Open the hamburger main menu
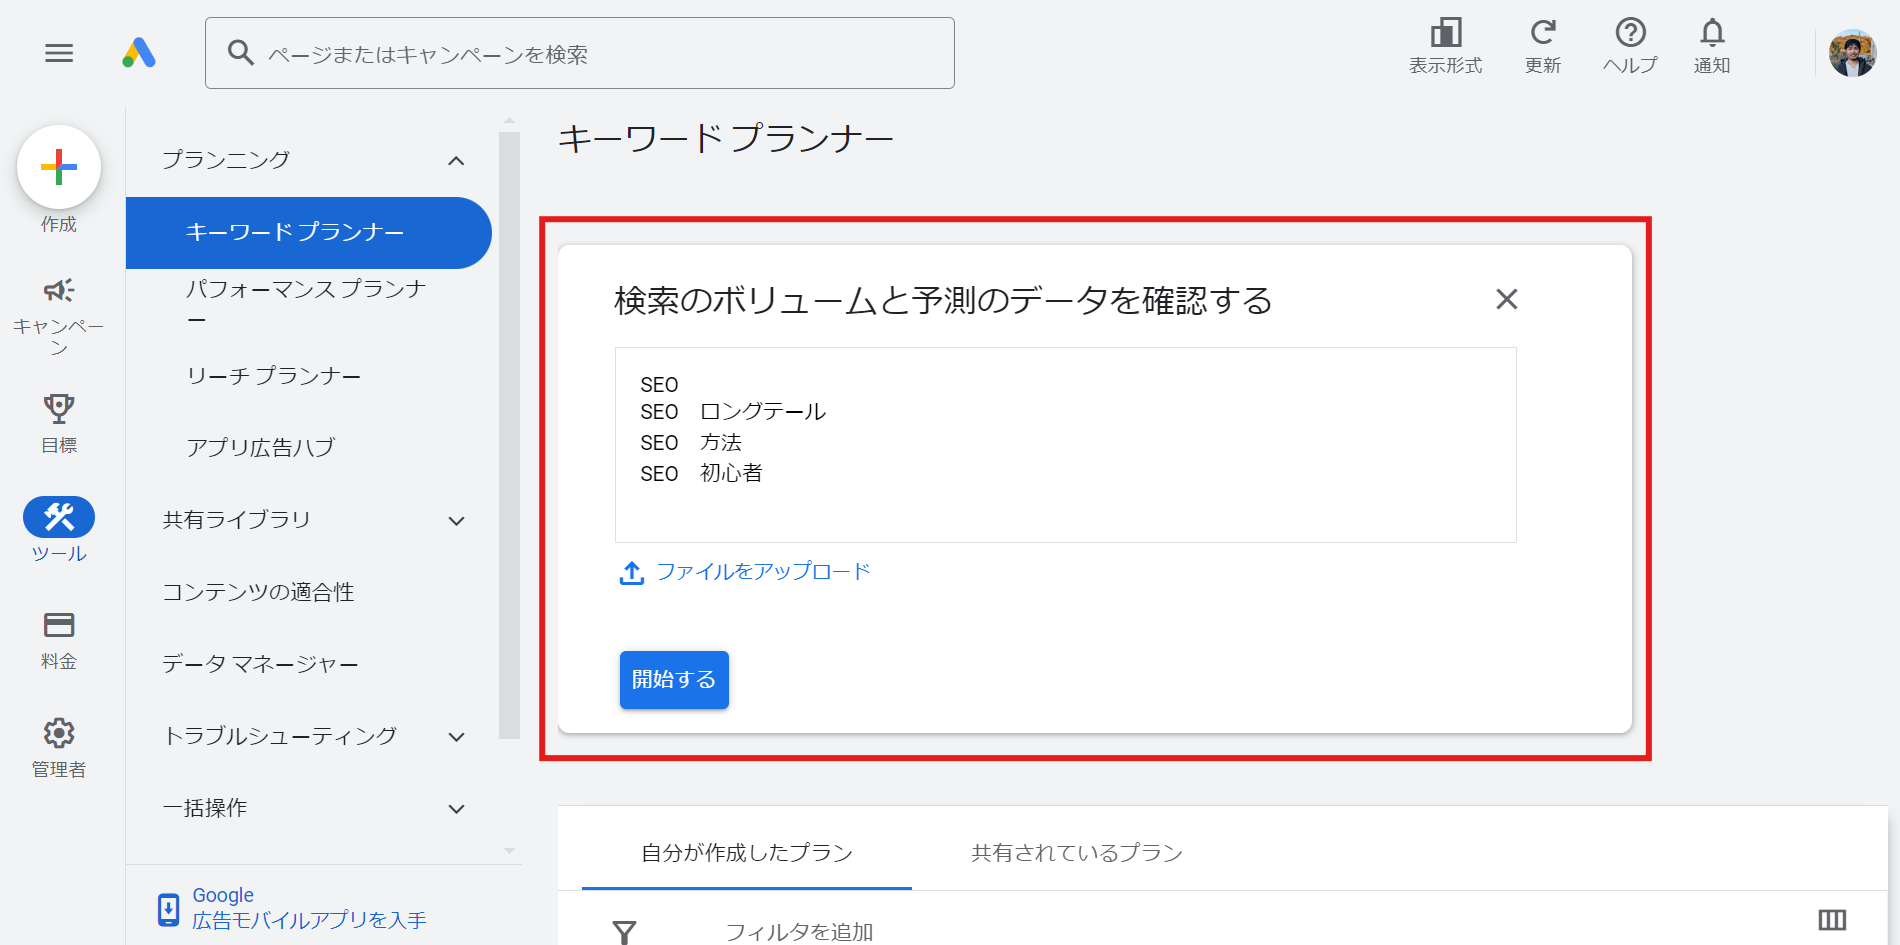This screenshot has width=1900, height=945. point(59,53)
